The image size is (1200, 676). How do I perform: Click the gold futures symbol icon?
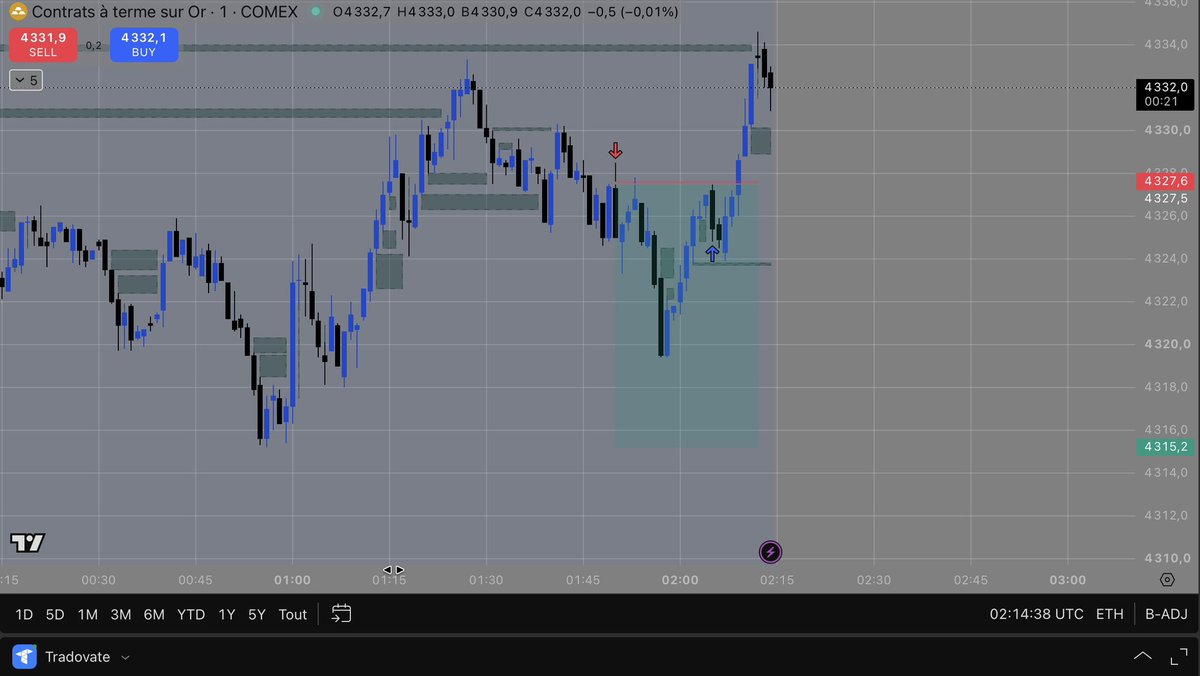[17, 12]
